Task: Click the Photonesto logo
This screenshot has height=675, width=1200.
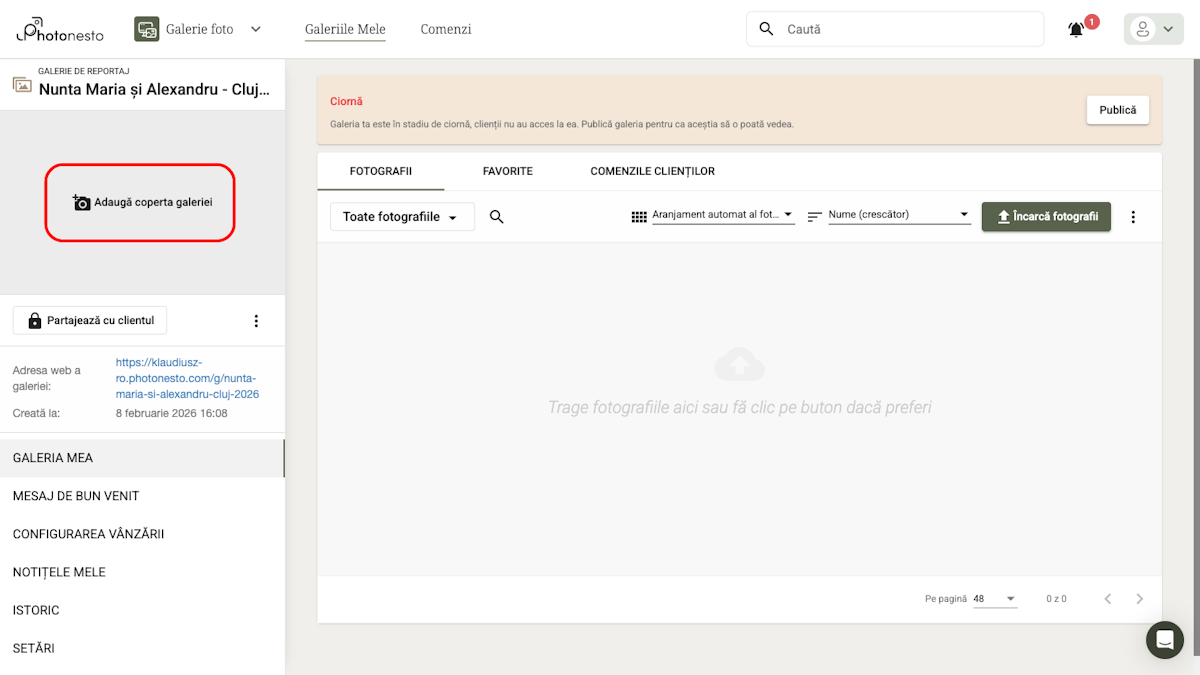Action: (59, 30)
